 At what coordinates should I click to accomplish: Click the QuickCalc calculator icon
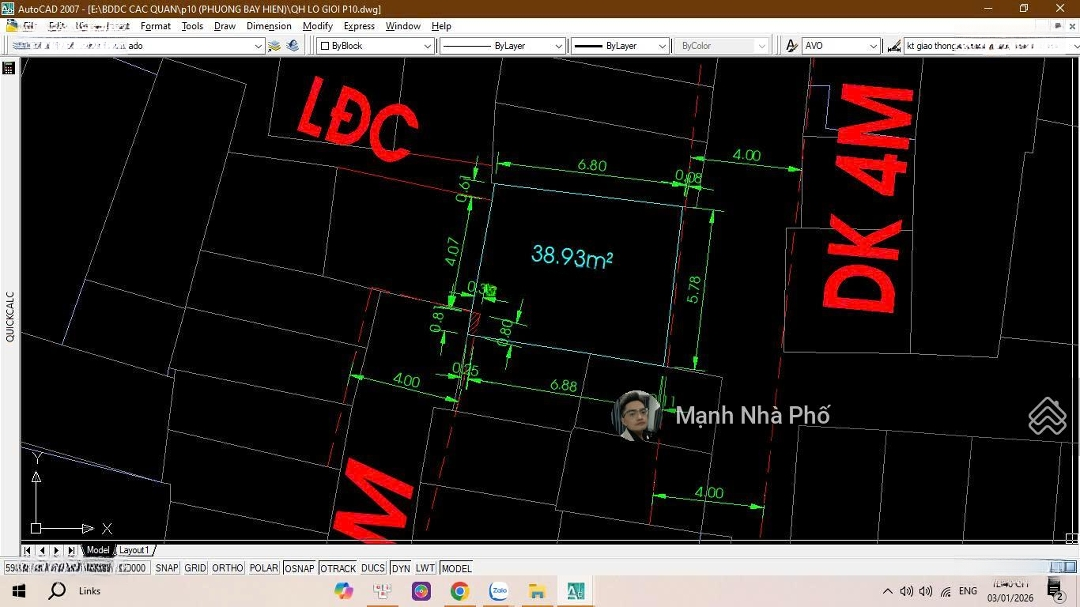9,68
